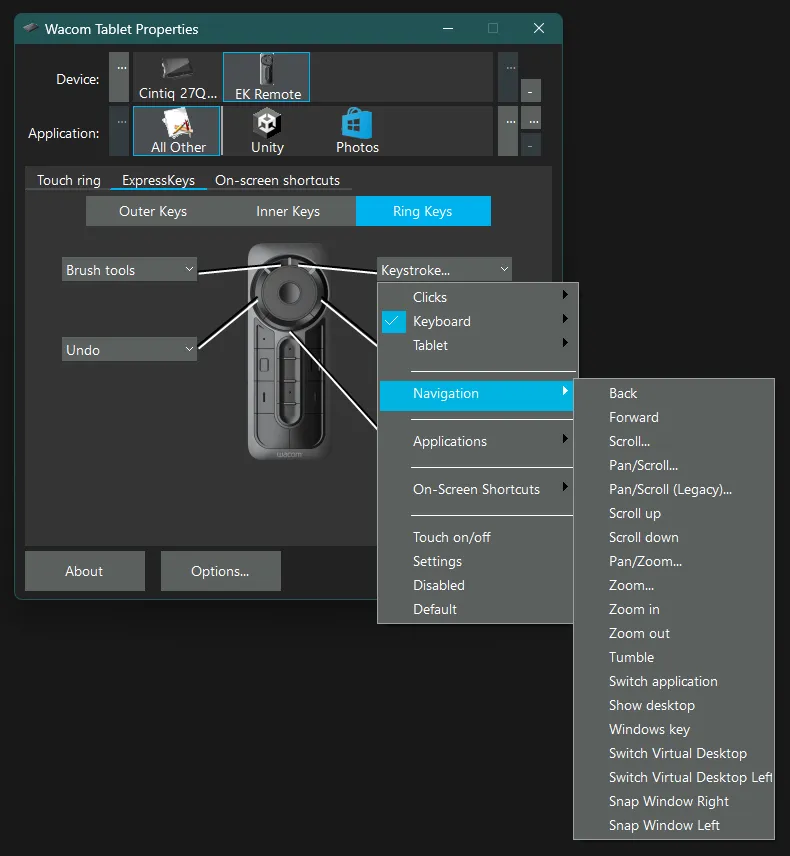Image resolution: width=790 pixels, height=856 pixels.
Task: Click the remove device minus button
Action: [530, 91]
